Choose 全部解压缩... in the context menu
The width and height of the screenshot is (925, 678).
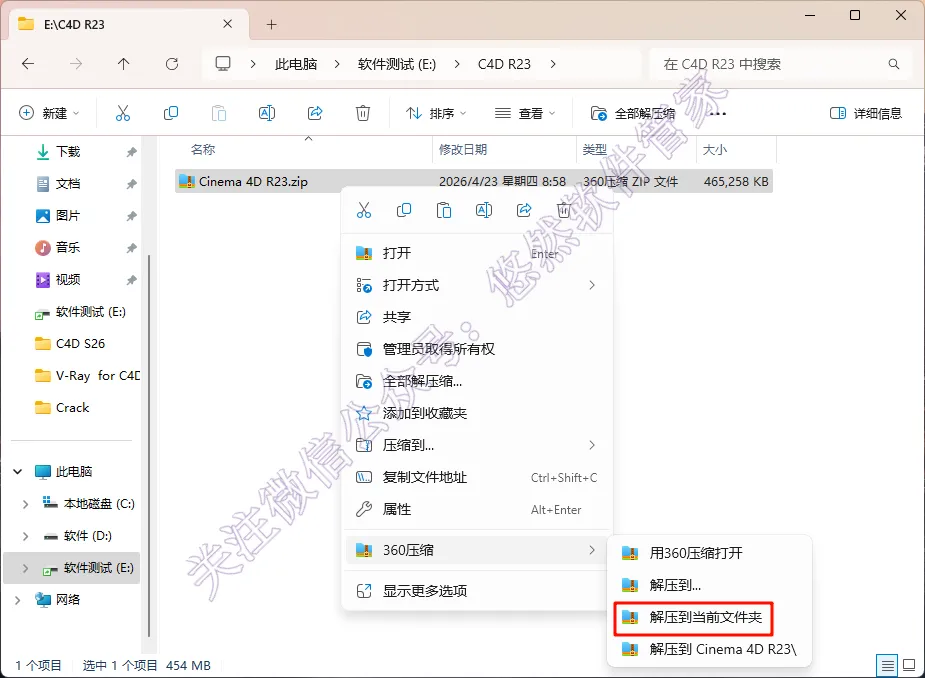[477, 381]
